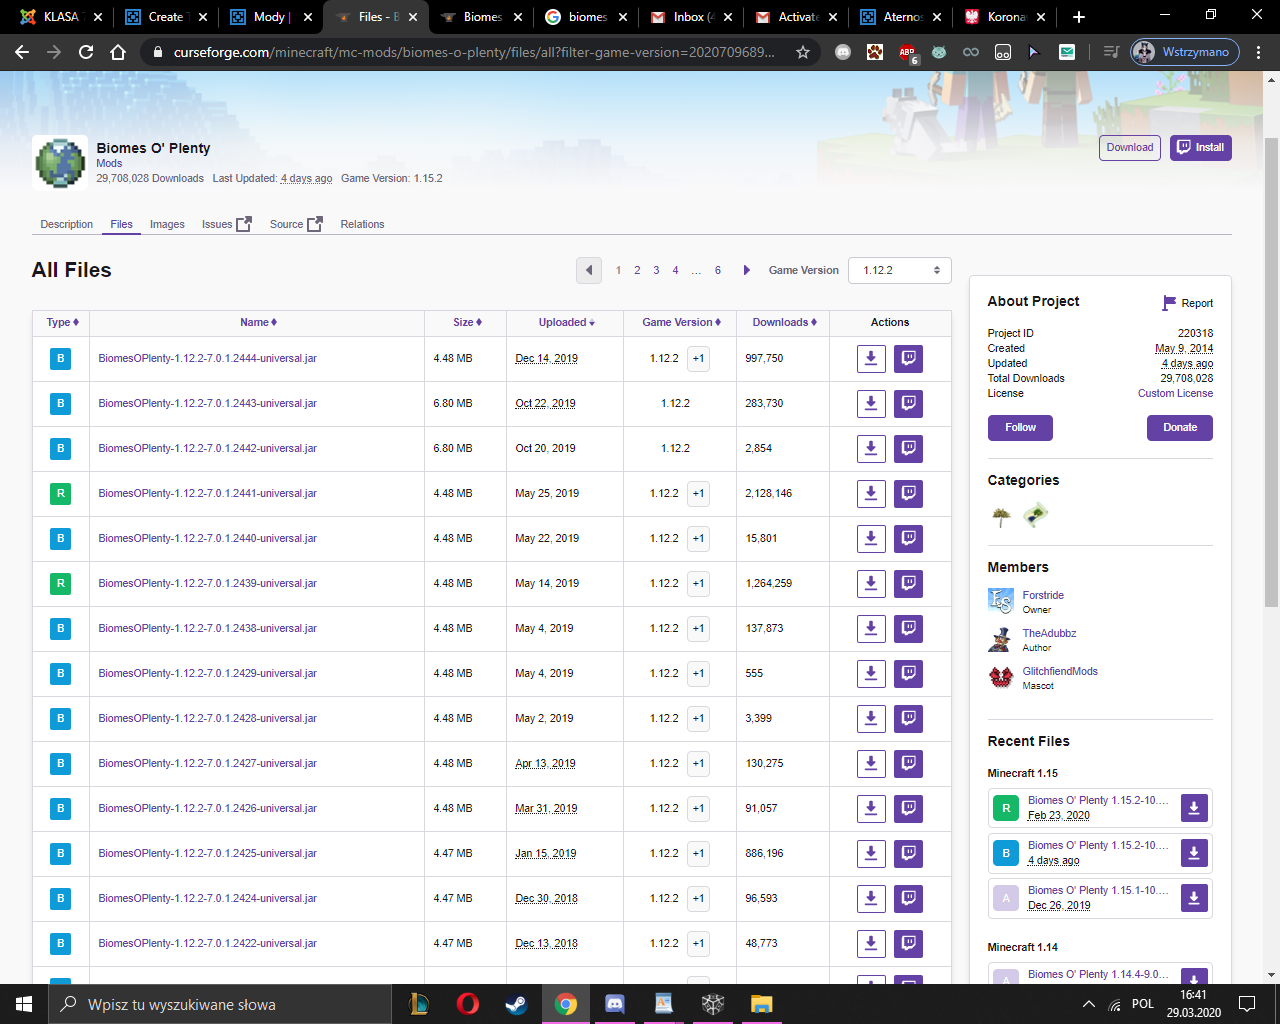Open the Images tab
Viewport: 1280px width, 1024px height.
pos(167,224)
